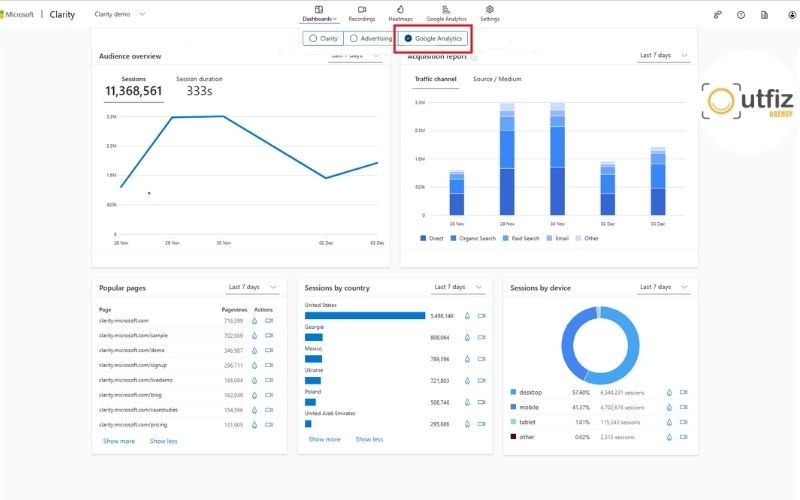This screenshot has width=800, height=500.
Task: Open Acquisition report Last 7 days dropdown
Action: pos(663,55)
